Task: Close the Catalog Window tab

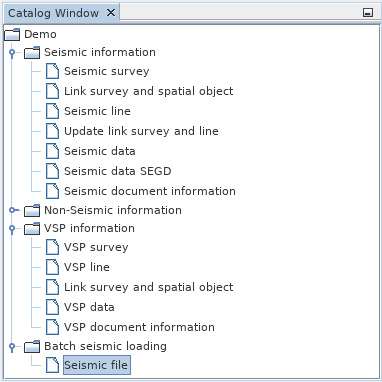Action: 111,13
